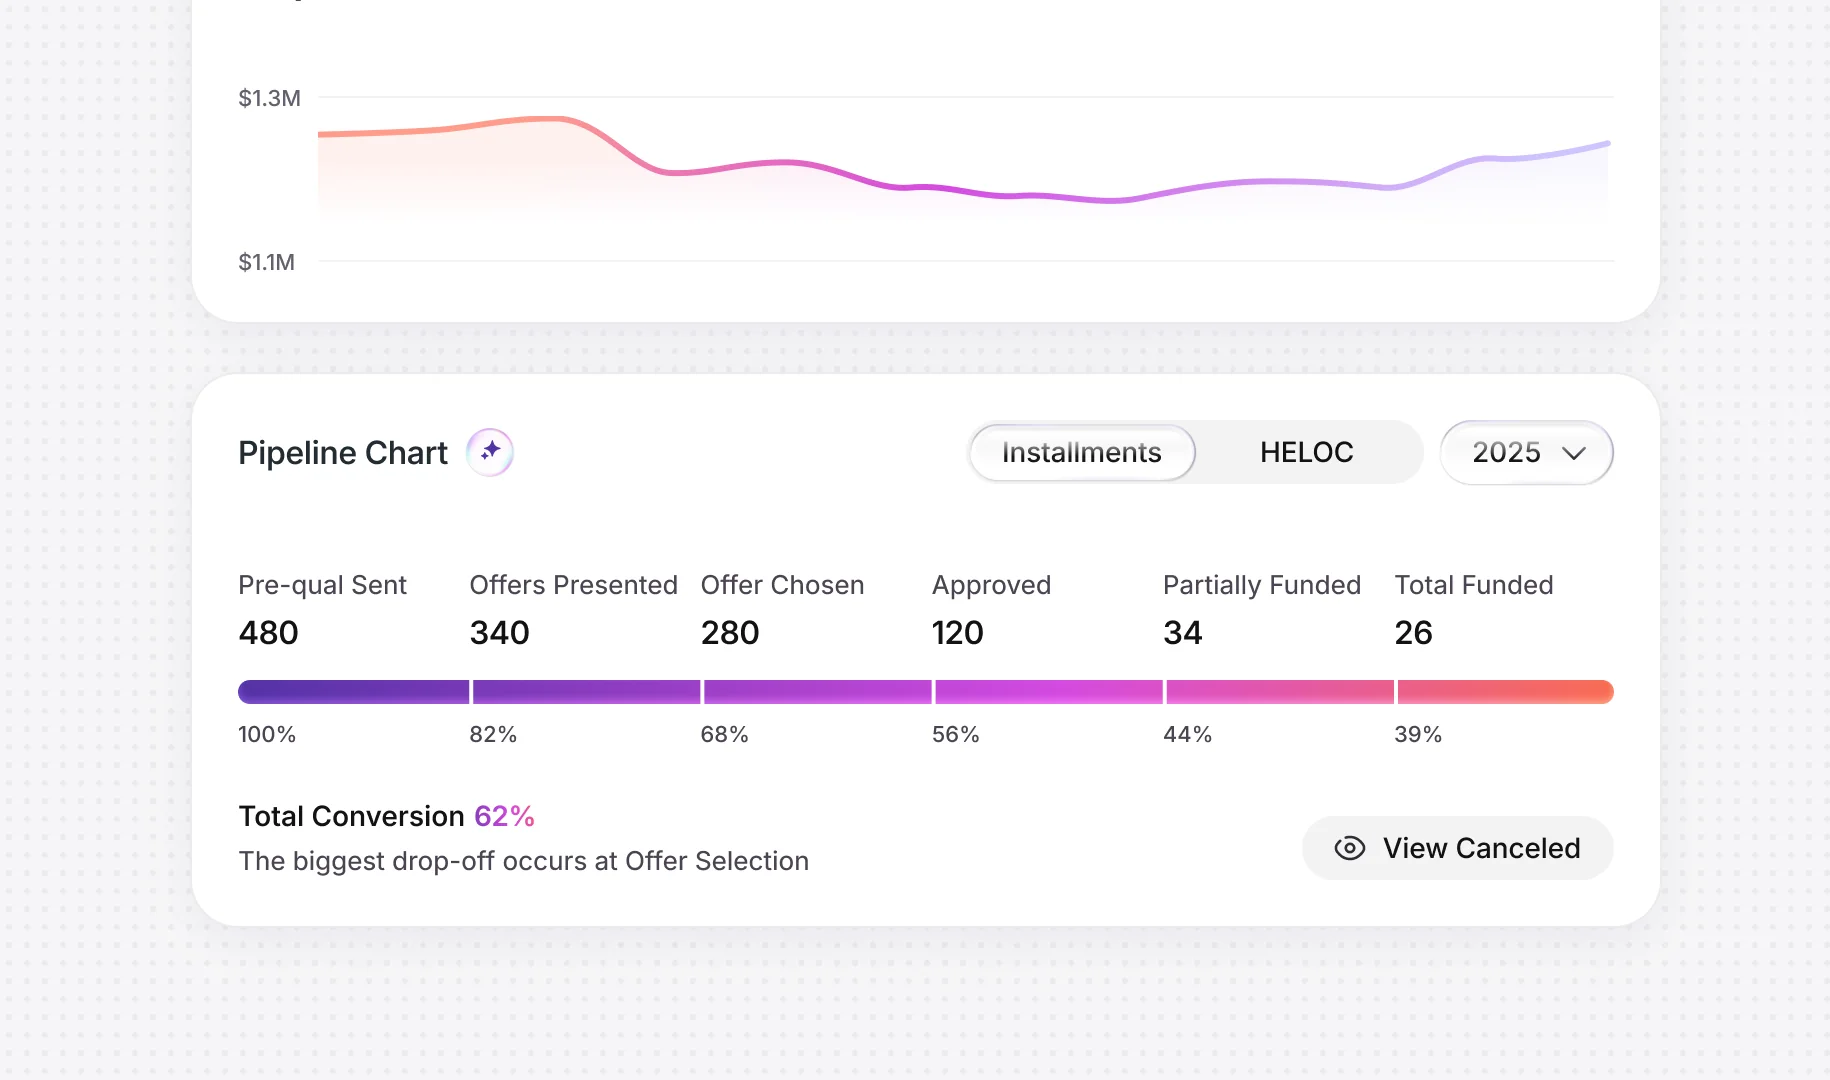Select the Offers Presented bar segment

pos(586,692)
